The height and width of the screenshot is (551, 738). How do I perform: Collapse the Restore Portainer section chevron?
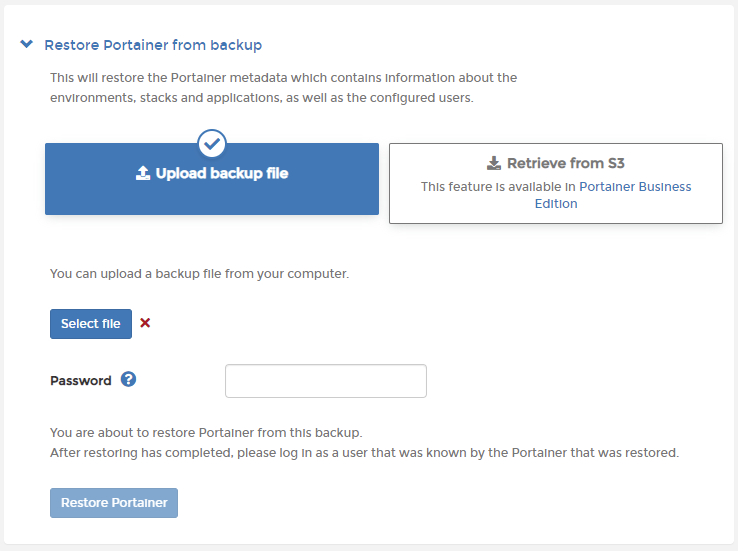26,45
